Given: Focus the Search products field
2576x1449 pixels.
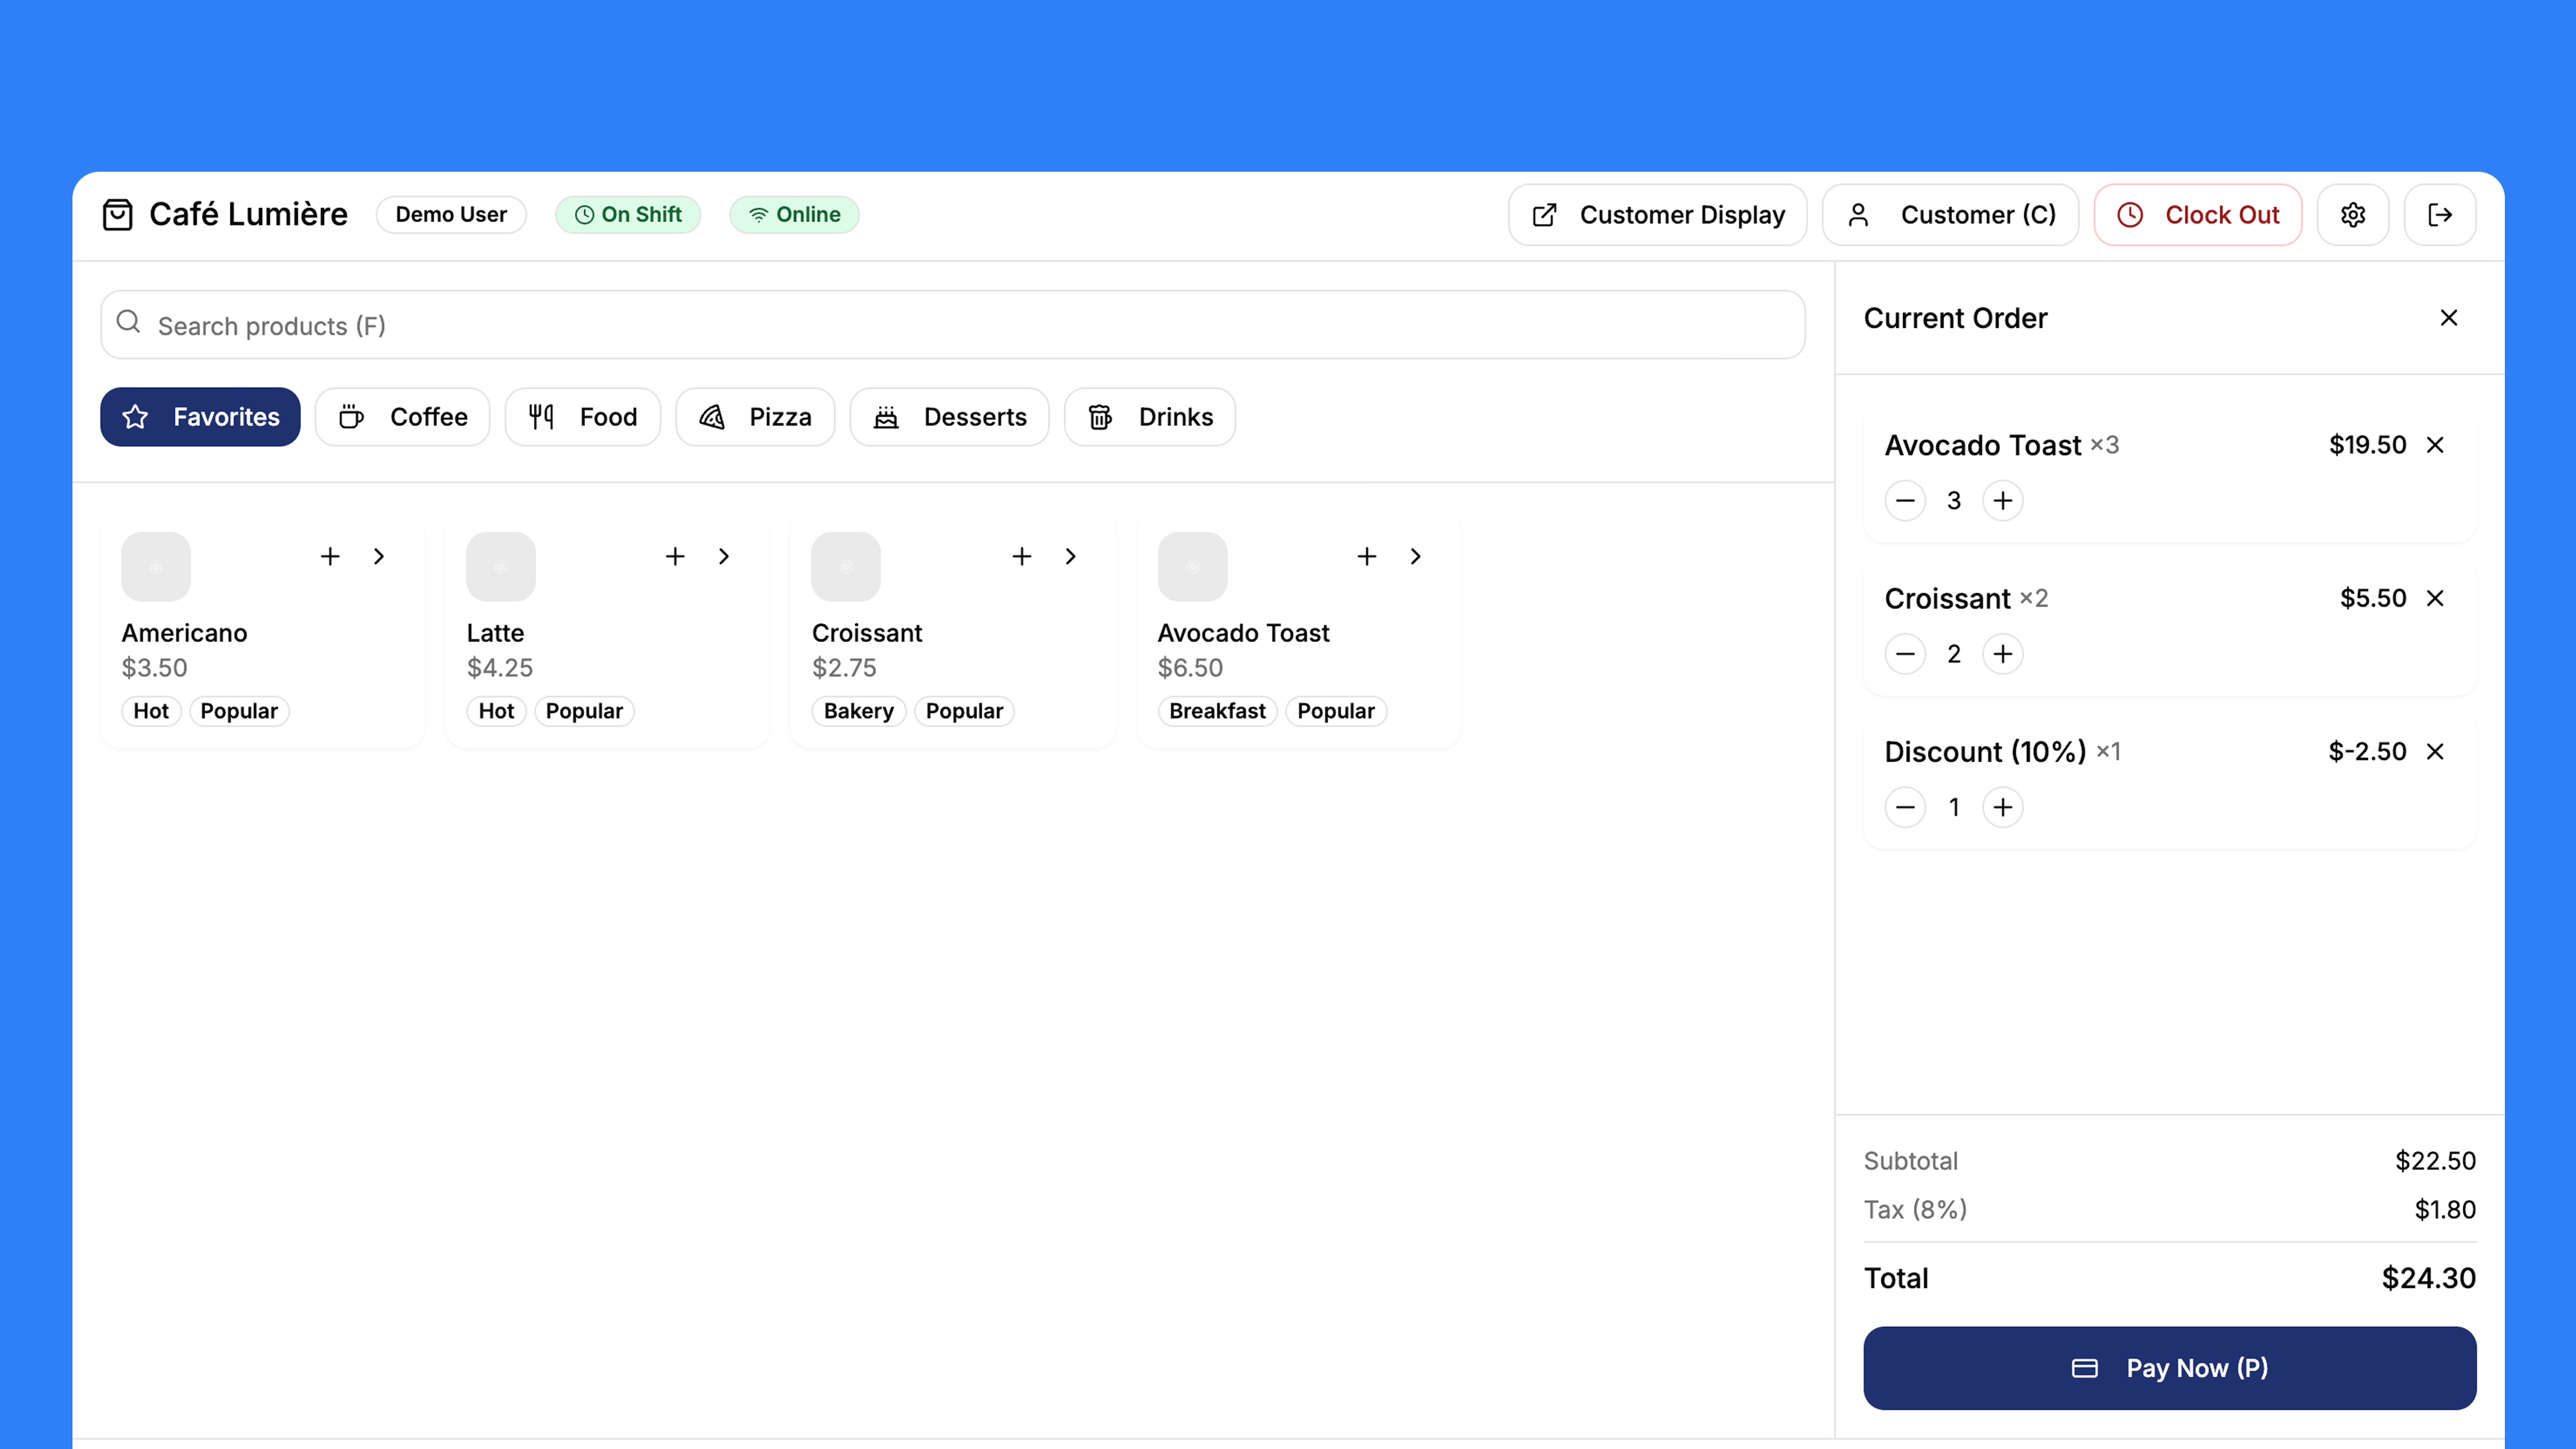Looking at the screenshot, I should point(952,326).
